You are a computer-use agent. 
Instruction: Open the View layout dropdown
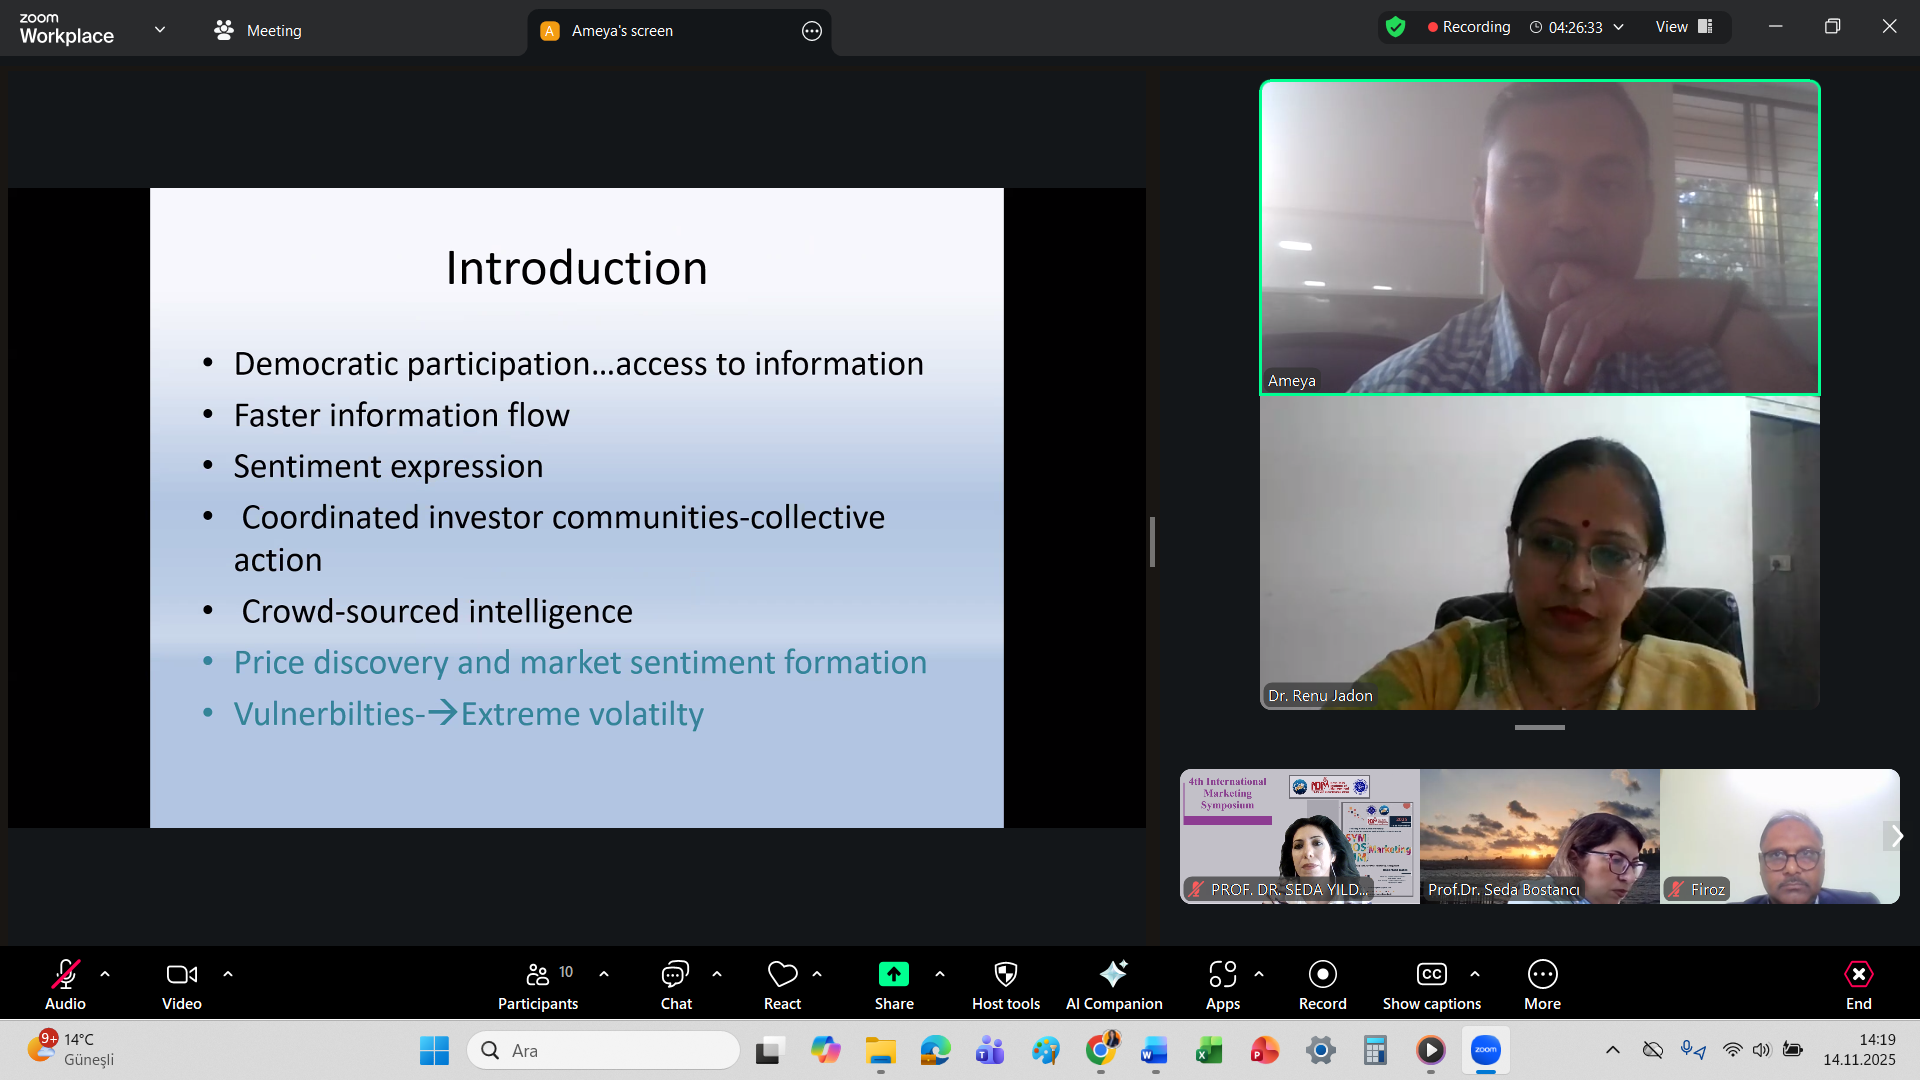tap(1684, 27)
